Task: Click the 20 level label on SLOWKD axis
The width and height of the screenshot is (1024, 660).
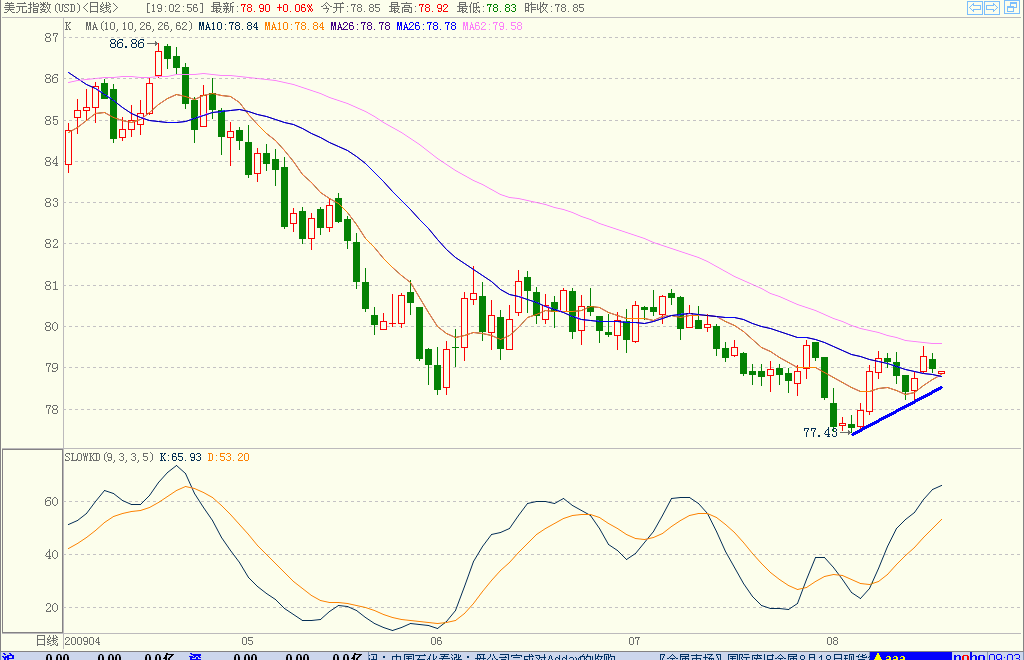Action: (x=52, y=607)
